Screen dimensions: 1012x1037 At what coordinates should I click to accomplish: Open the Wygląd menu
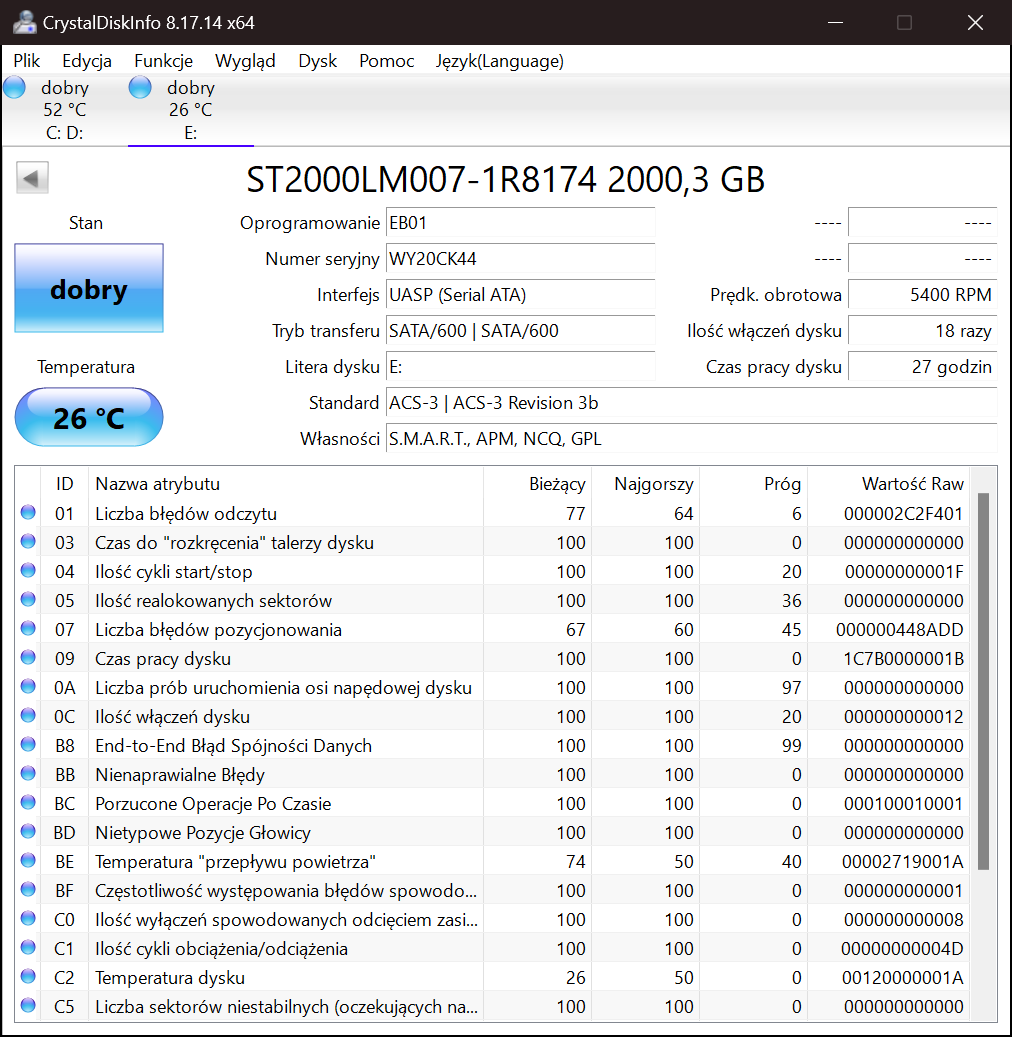tap(245, 61)
